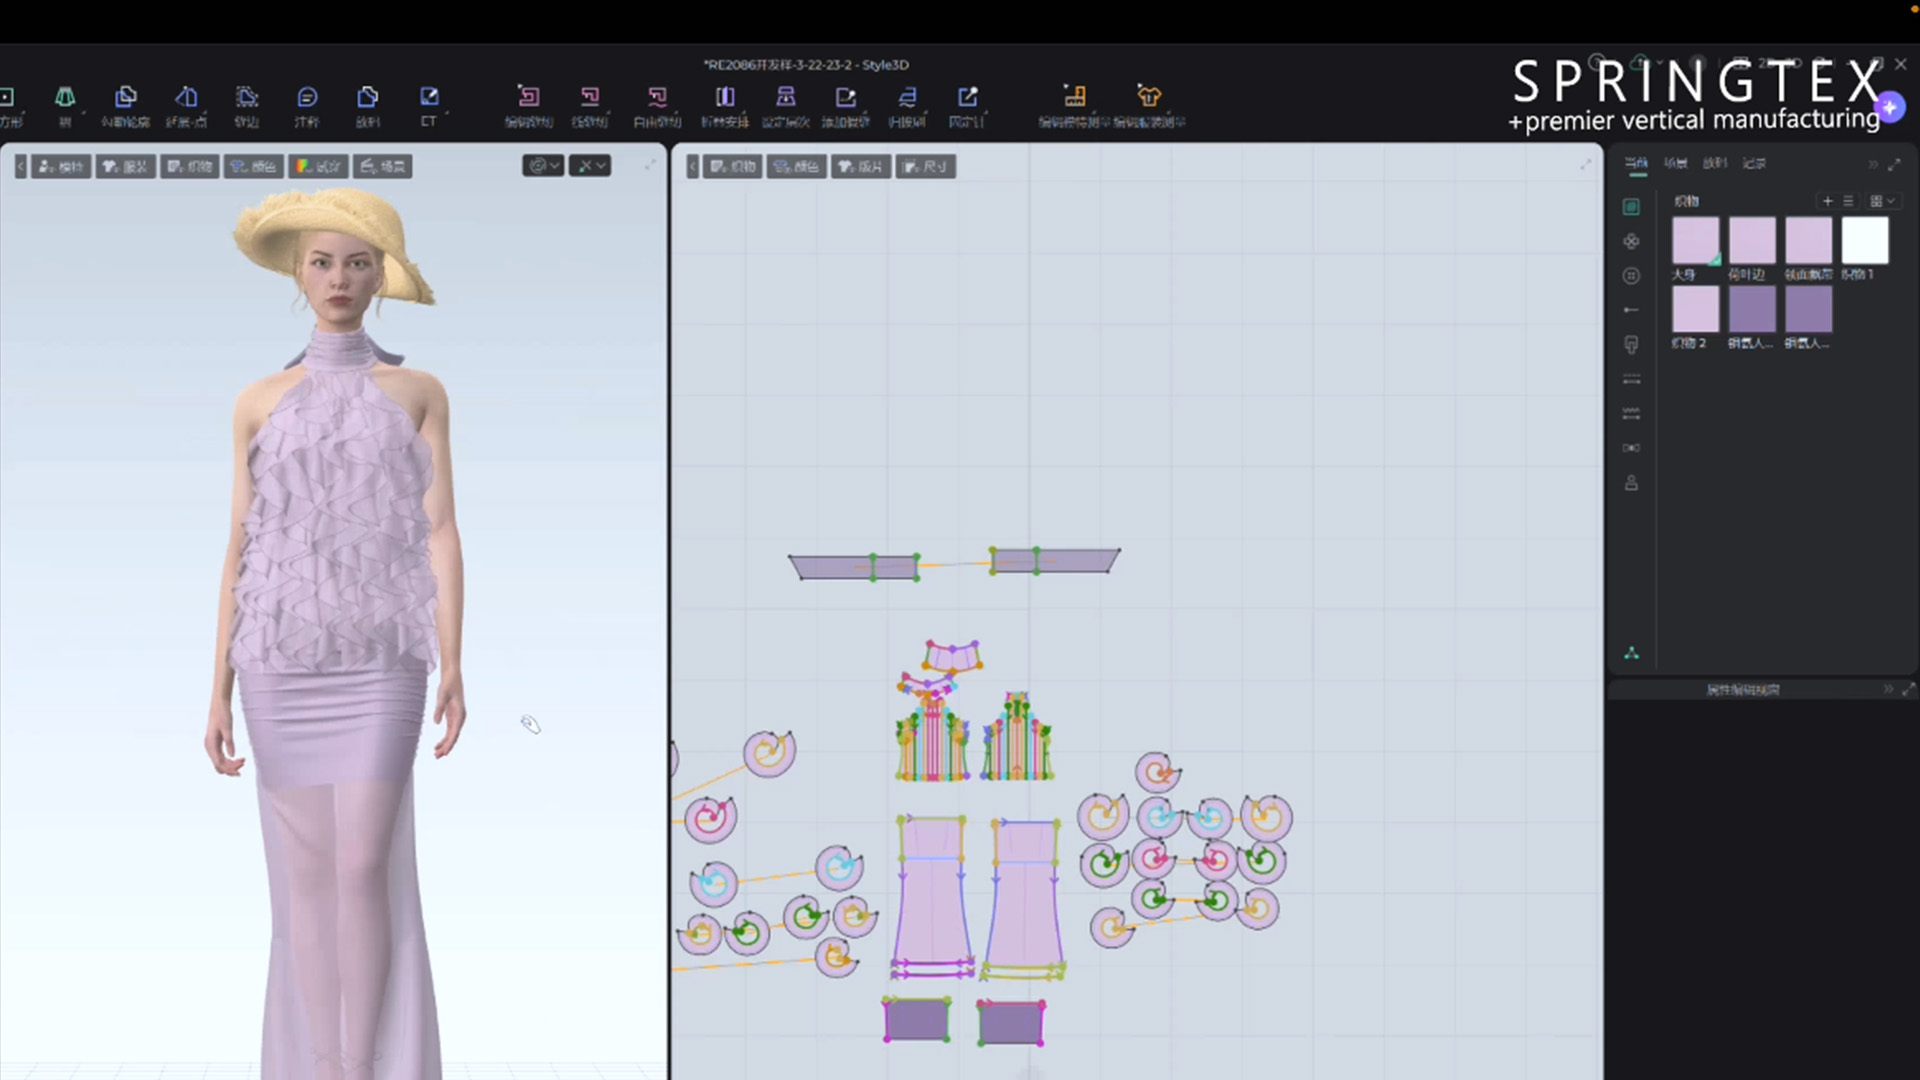1920x1080 pixels.
Task: Toggle 颜色 display mode in 2D window
Action: click(x=797, y=166)
